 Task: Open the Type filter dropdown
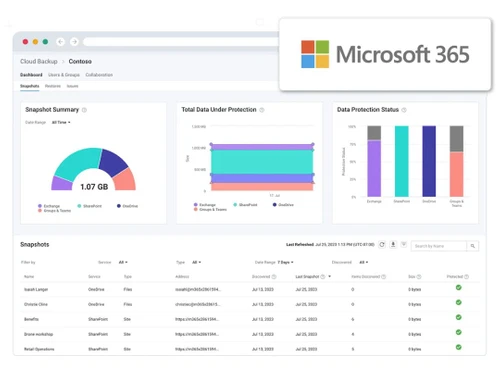(x=197, y=263)
